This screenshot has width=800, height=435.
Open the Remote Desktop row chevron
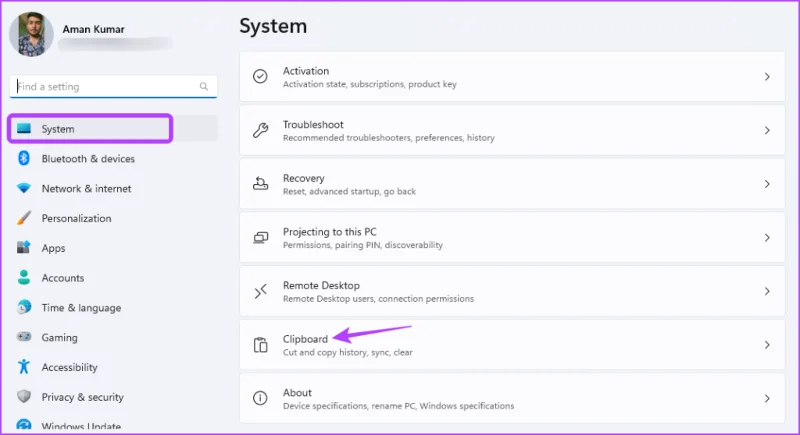(767, 291)
